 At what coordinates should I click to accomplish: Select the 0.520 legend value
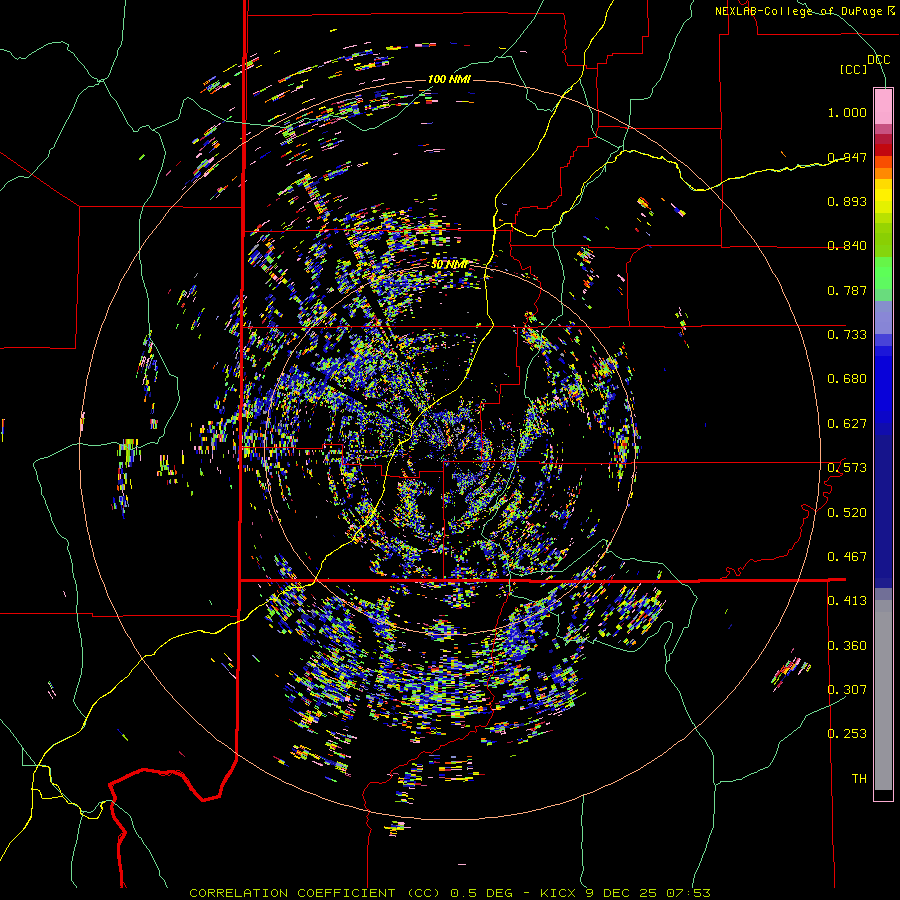tap(847, 513)
